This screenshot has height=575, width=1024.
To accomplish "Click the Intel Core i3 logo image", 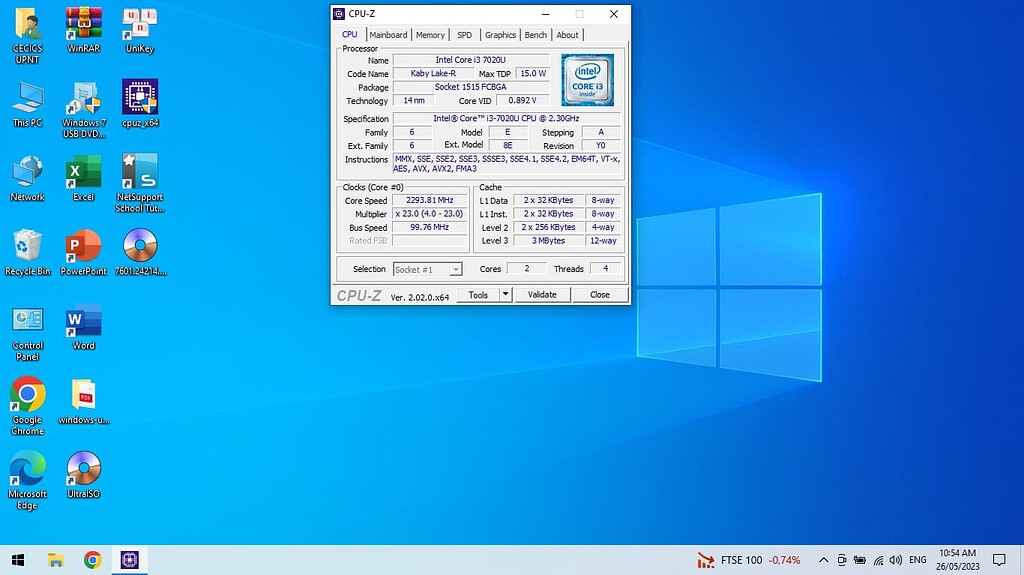I will pos(587,80).
